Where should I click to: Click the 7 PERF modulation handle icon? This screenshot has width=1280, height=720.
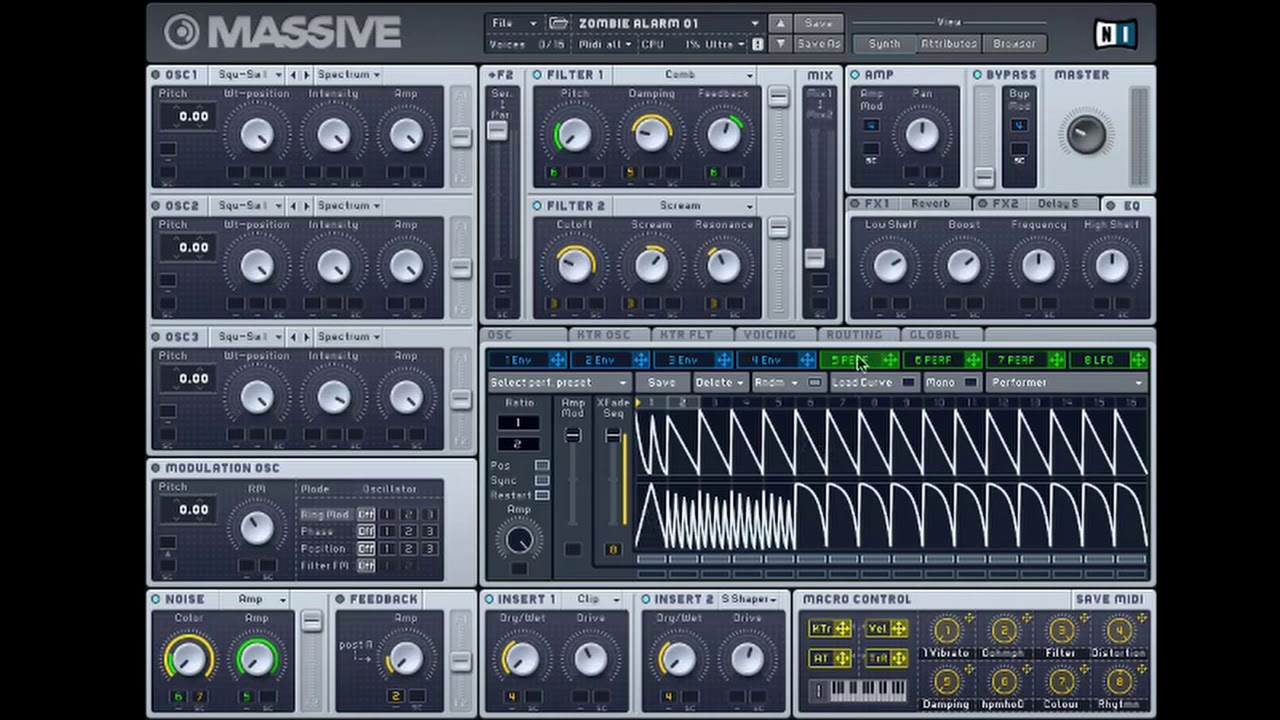1056,360
